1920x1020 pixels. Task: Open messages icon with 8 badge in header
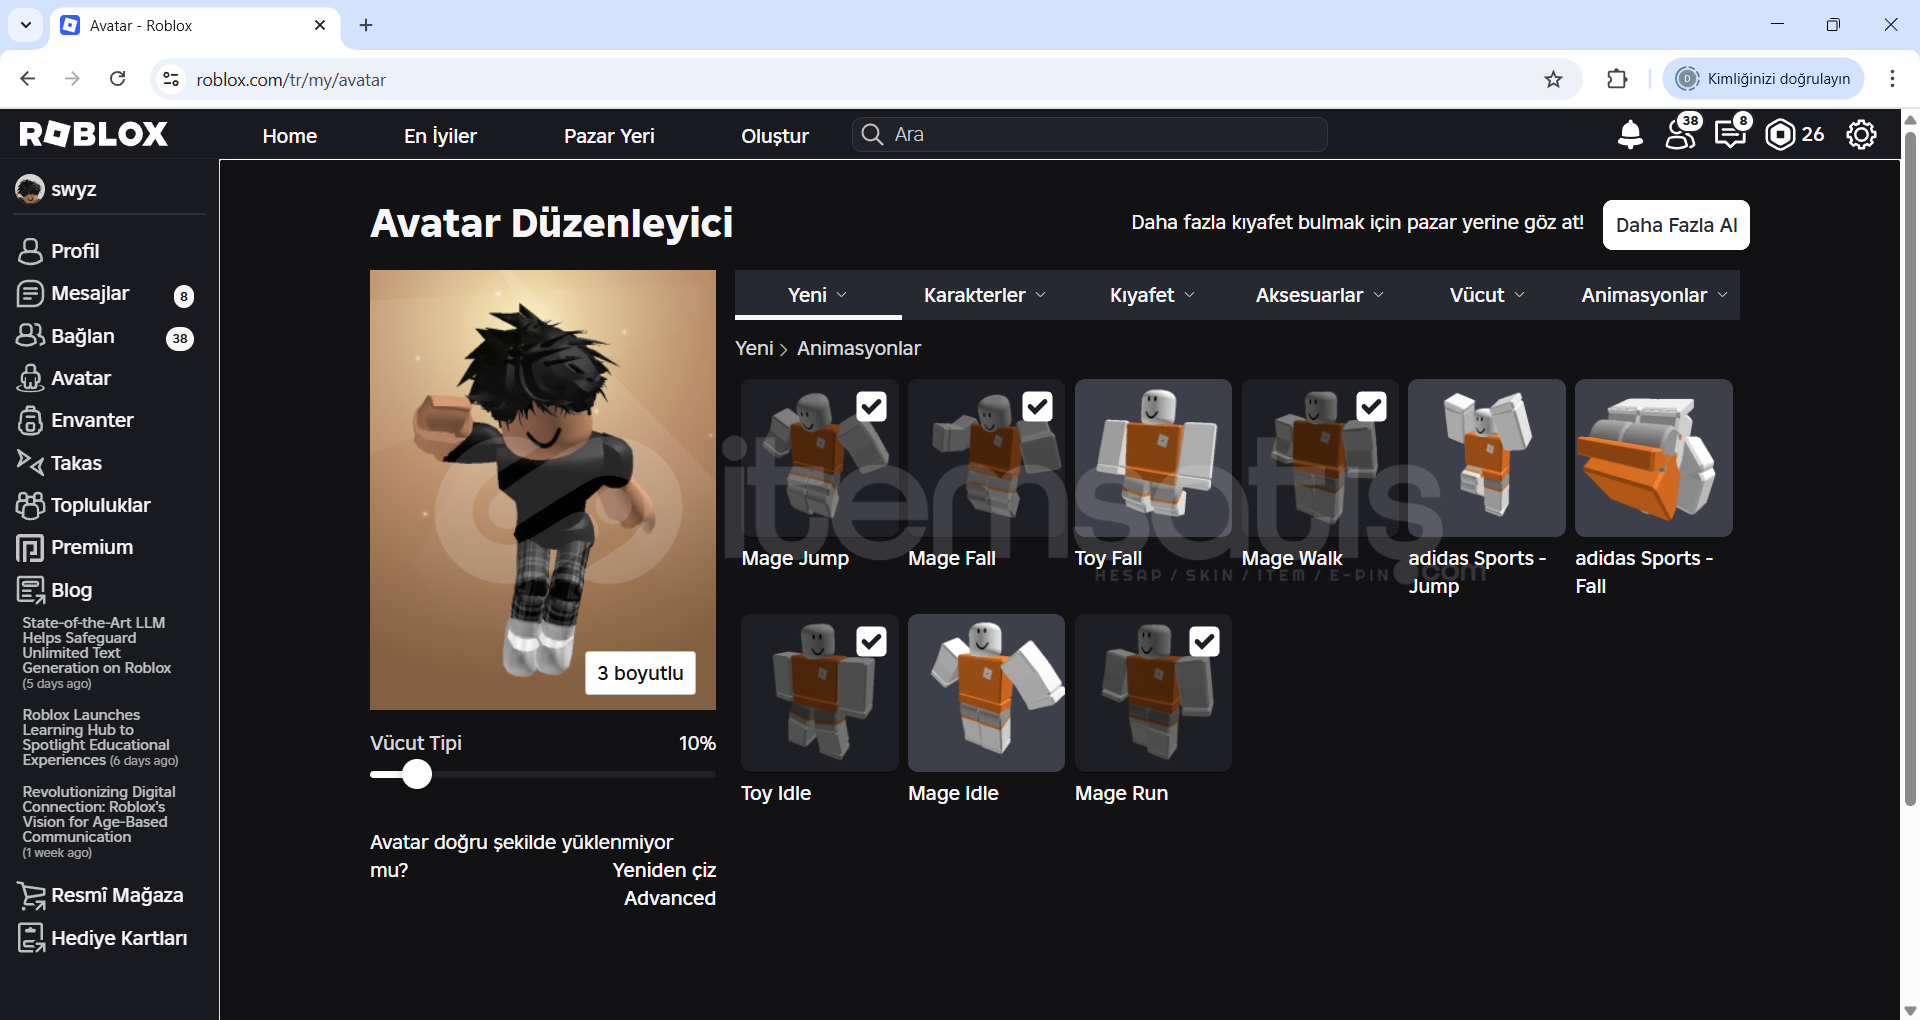coord(1731,133)
